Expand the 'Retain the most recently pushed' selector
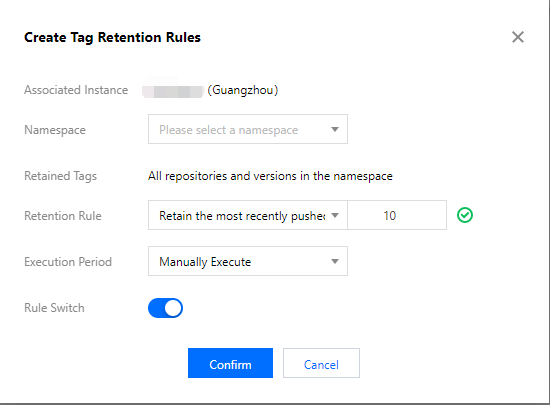Screen dimensions: 550x405 coord(248,215)
